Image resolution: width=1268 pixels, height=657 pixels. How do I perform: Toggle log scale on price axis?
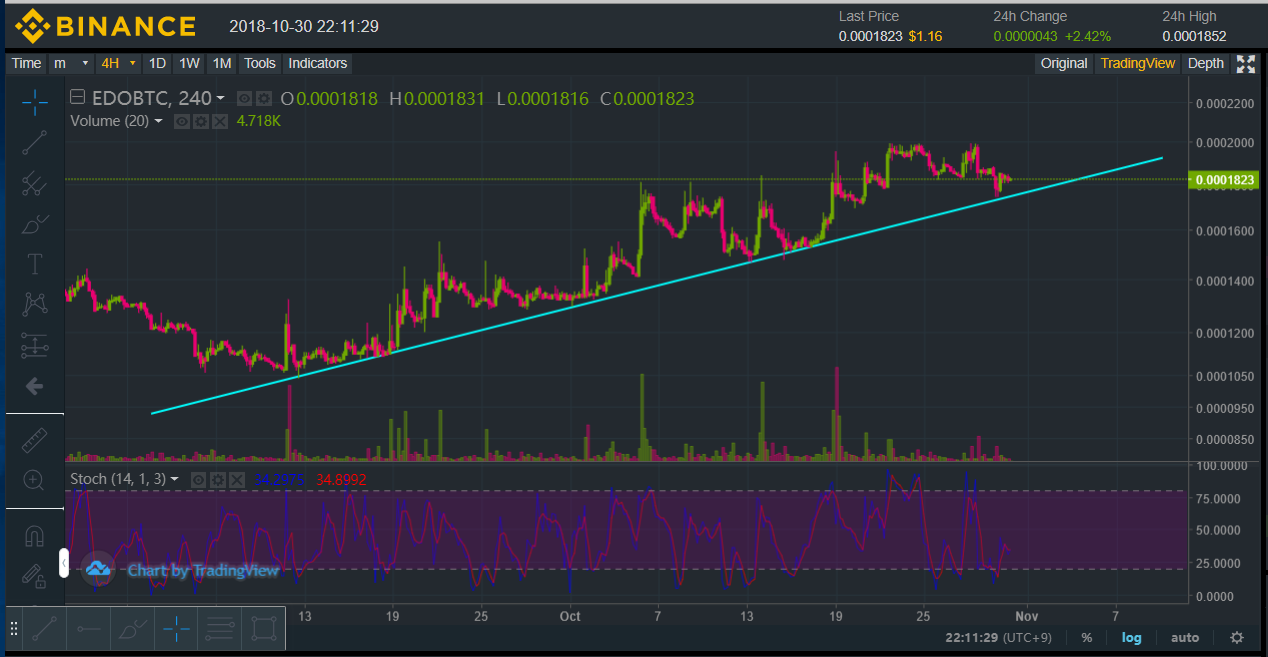[1131, 637]
